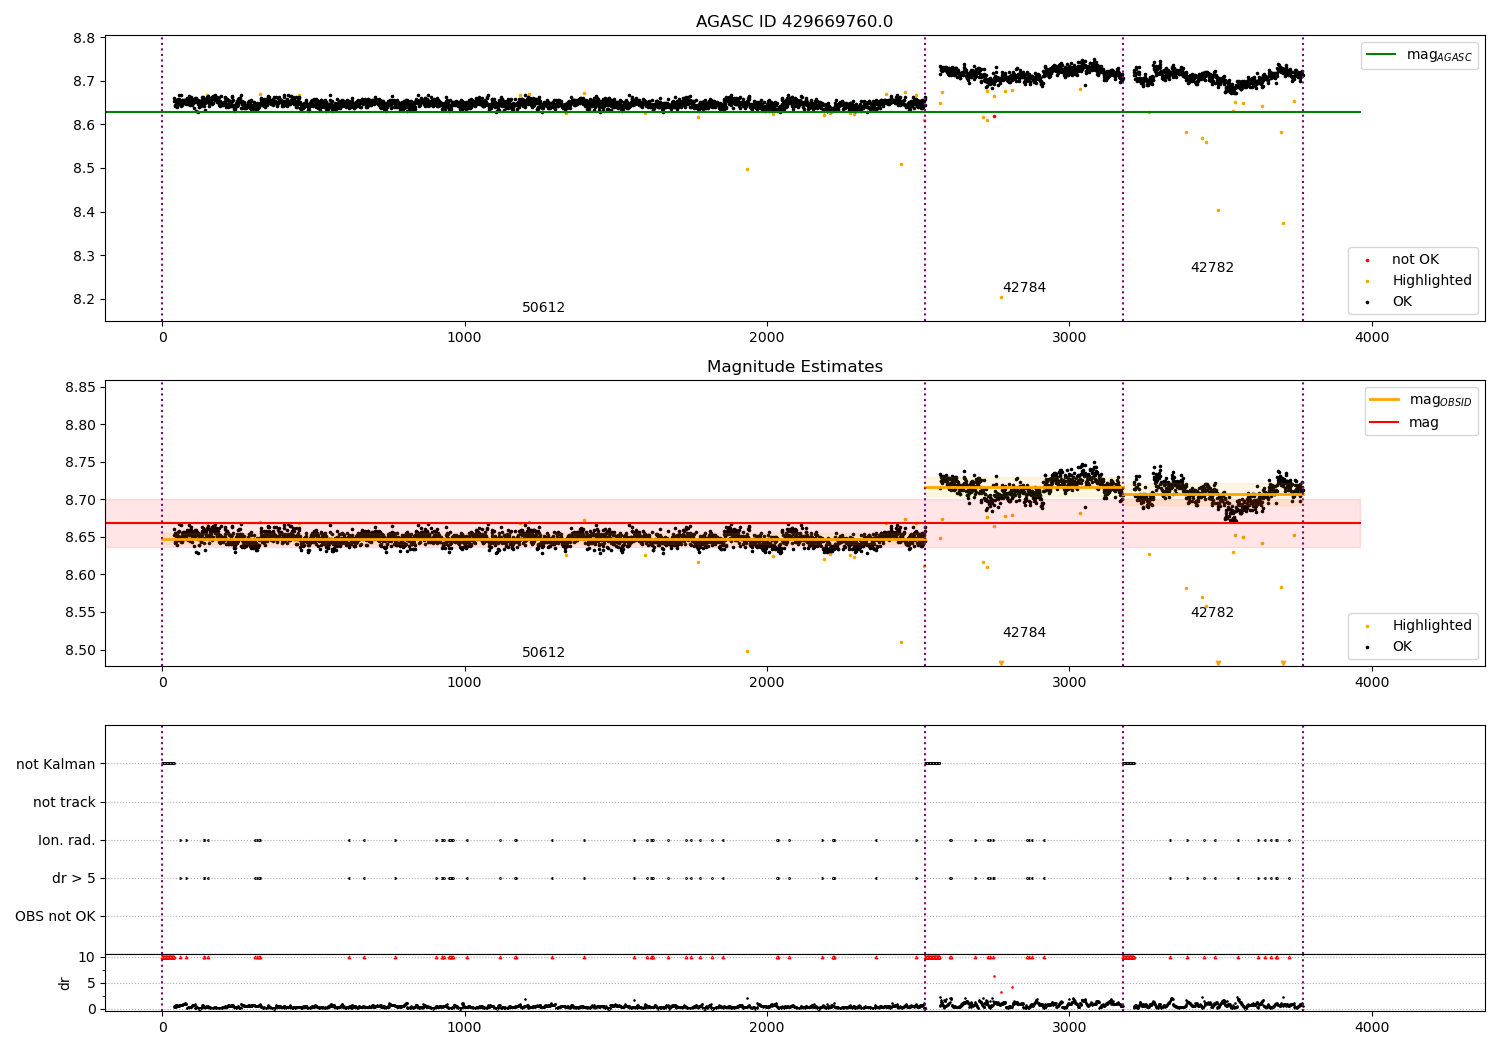Click the 8.85 y-axis tick label
Viewport: 1500px width, 1050px height.
(x=81, y=388)
